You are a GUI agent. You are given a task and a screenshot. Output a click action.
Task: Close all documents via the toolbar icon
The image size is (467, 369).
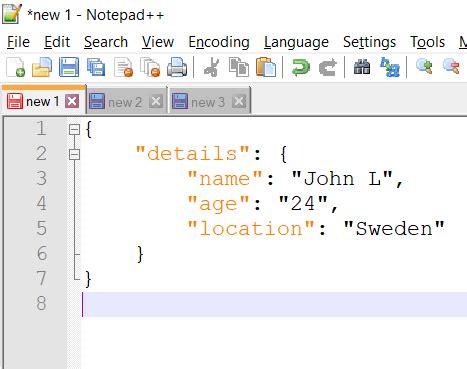pos(150,67)
